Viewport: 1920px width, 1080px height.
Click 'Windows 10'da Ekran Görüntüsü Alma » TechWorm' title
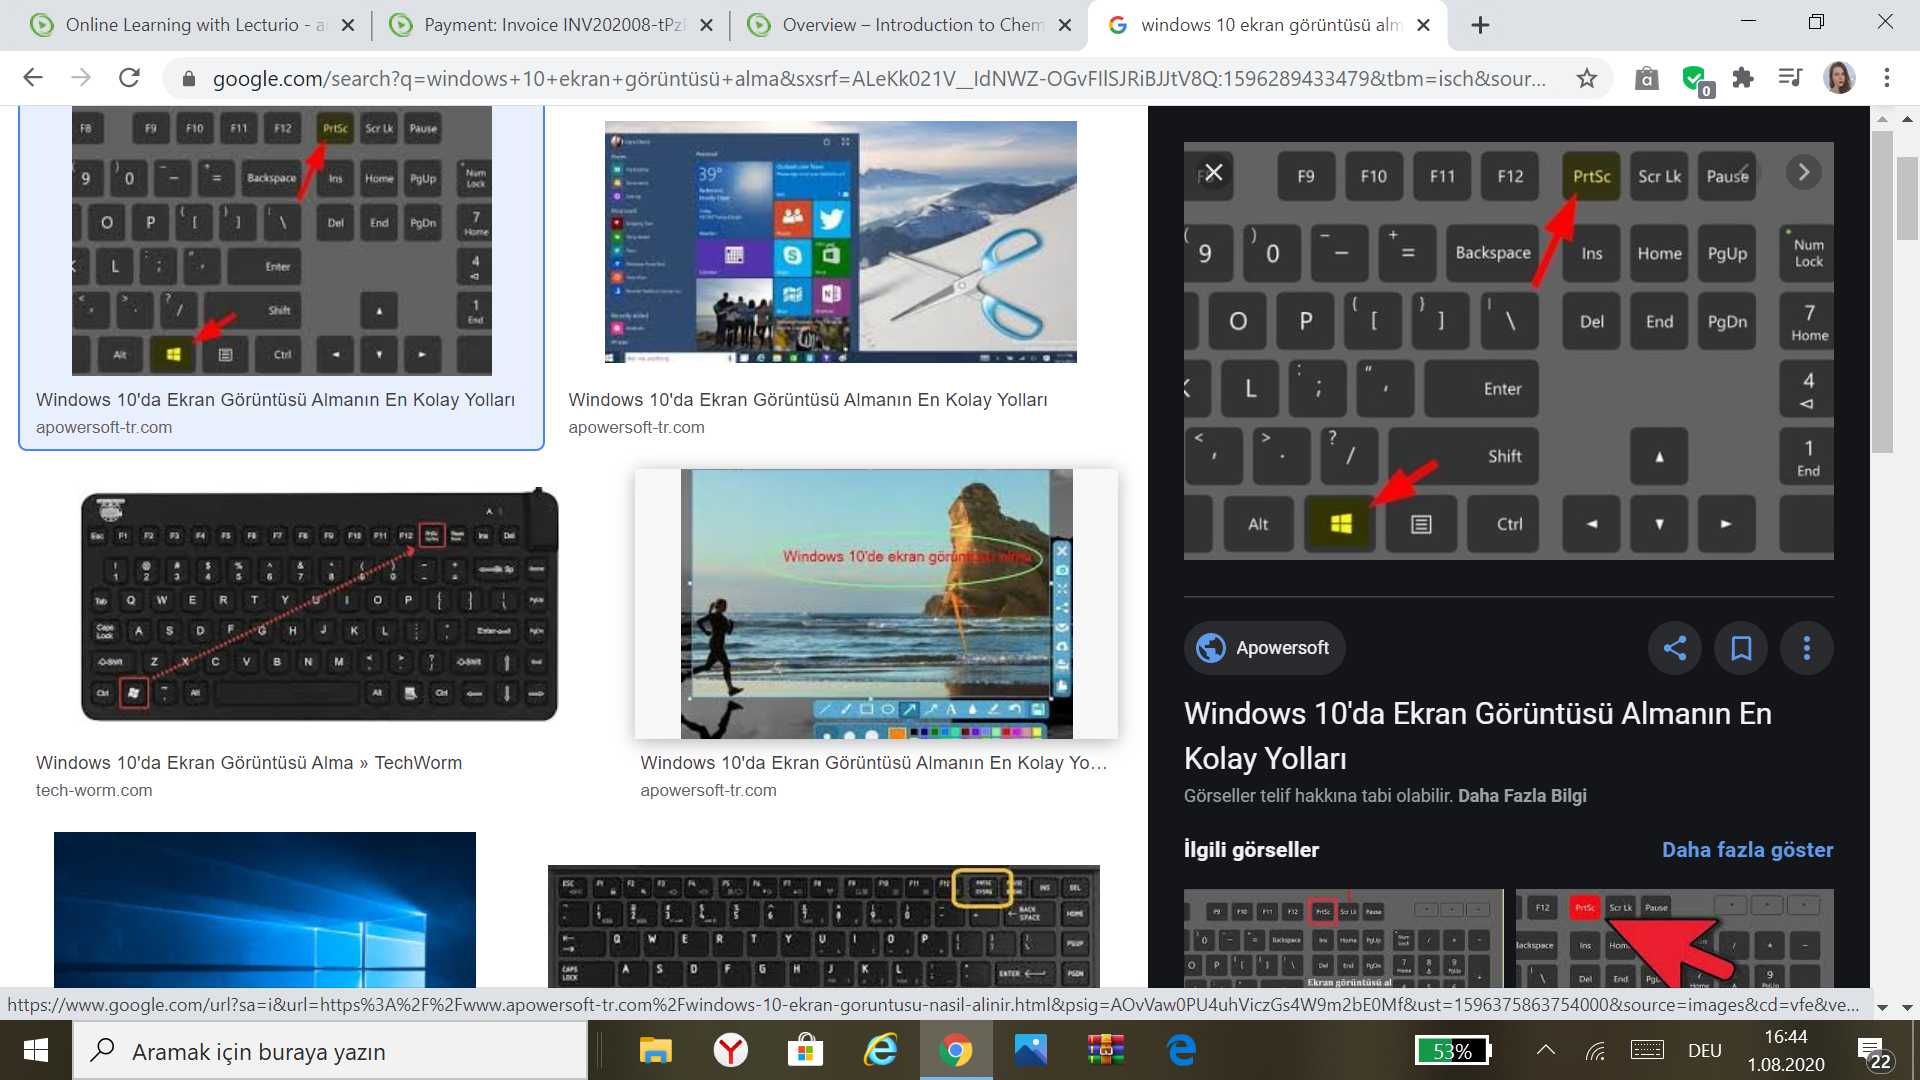click(x=249, y=763)
